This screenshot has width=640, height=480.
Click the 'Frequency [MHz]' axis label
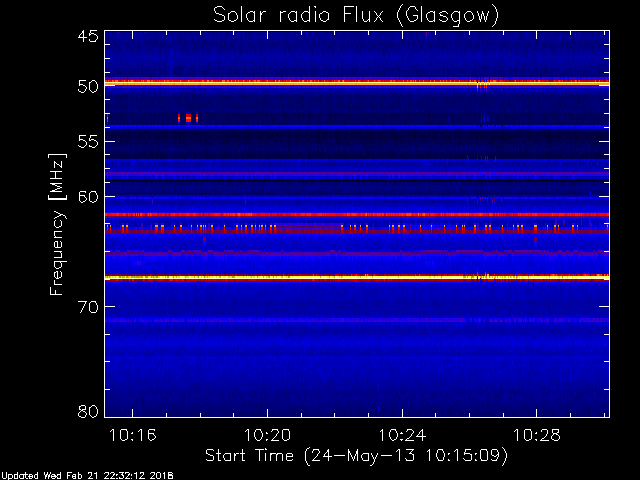pos(57,224)
